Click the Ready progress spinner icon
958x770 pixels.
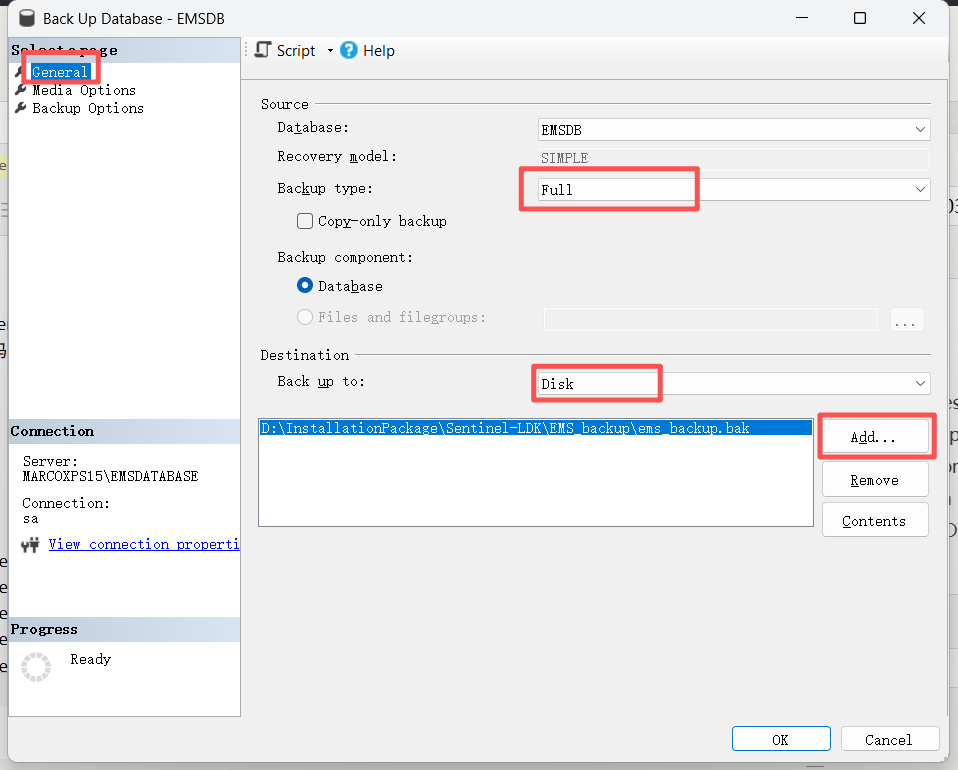pyautogui.click(x=36, y=667)
